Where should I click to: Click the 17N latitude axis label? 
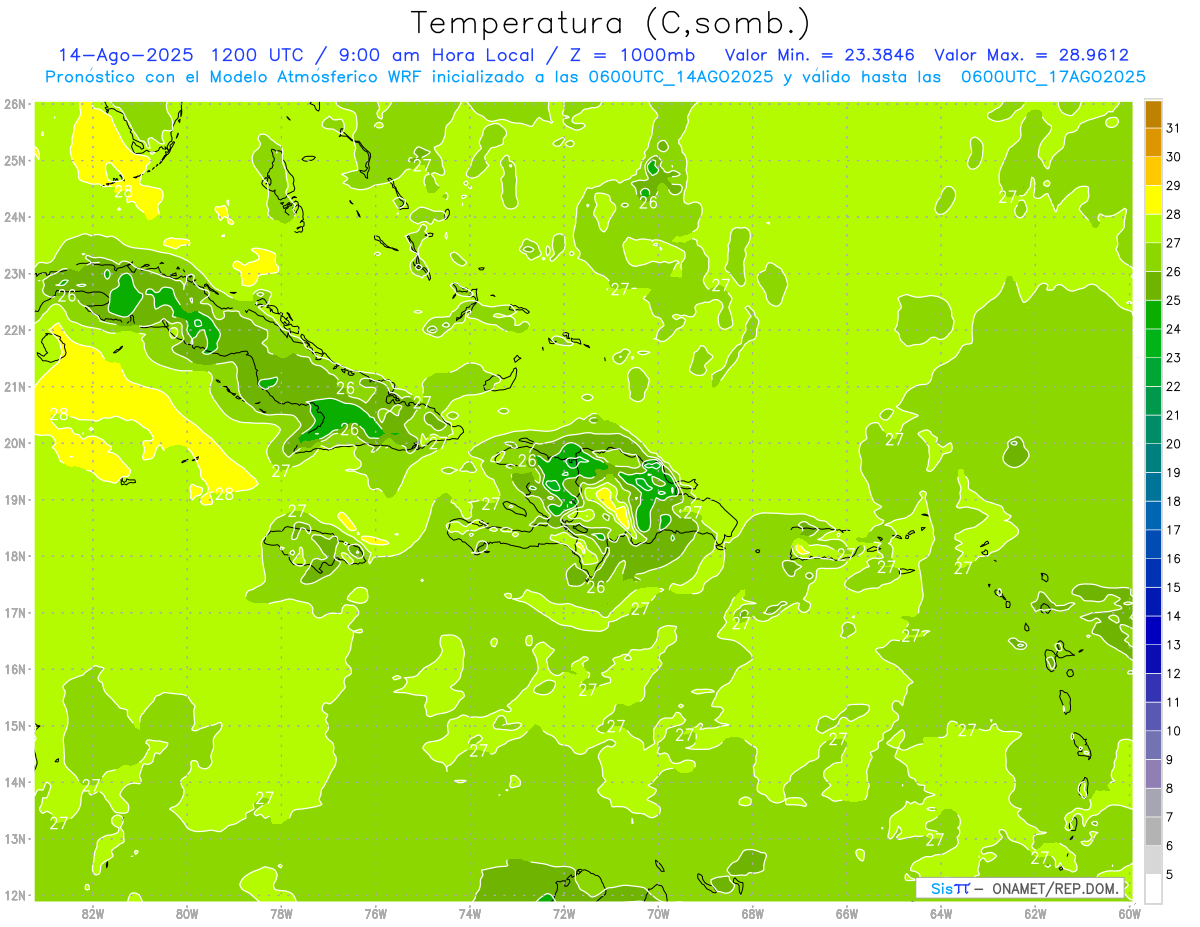pyautogui.click(x=14, y=612)
